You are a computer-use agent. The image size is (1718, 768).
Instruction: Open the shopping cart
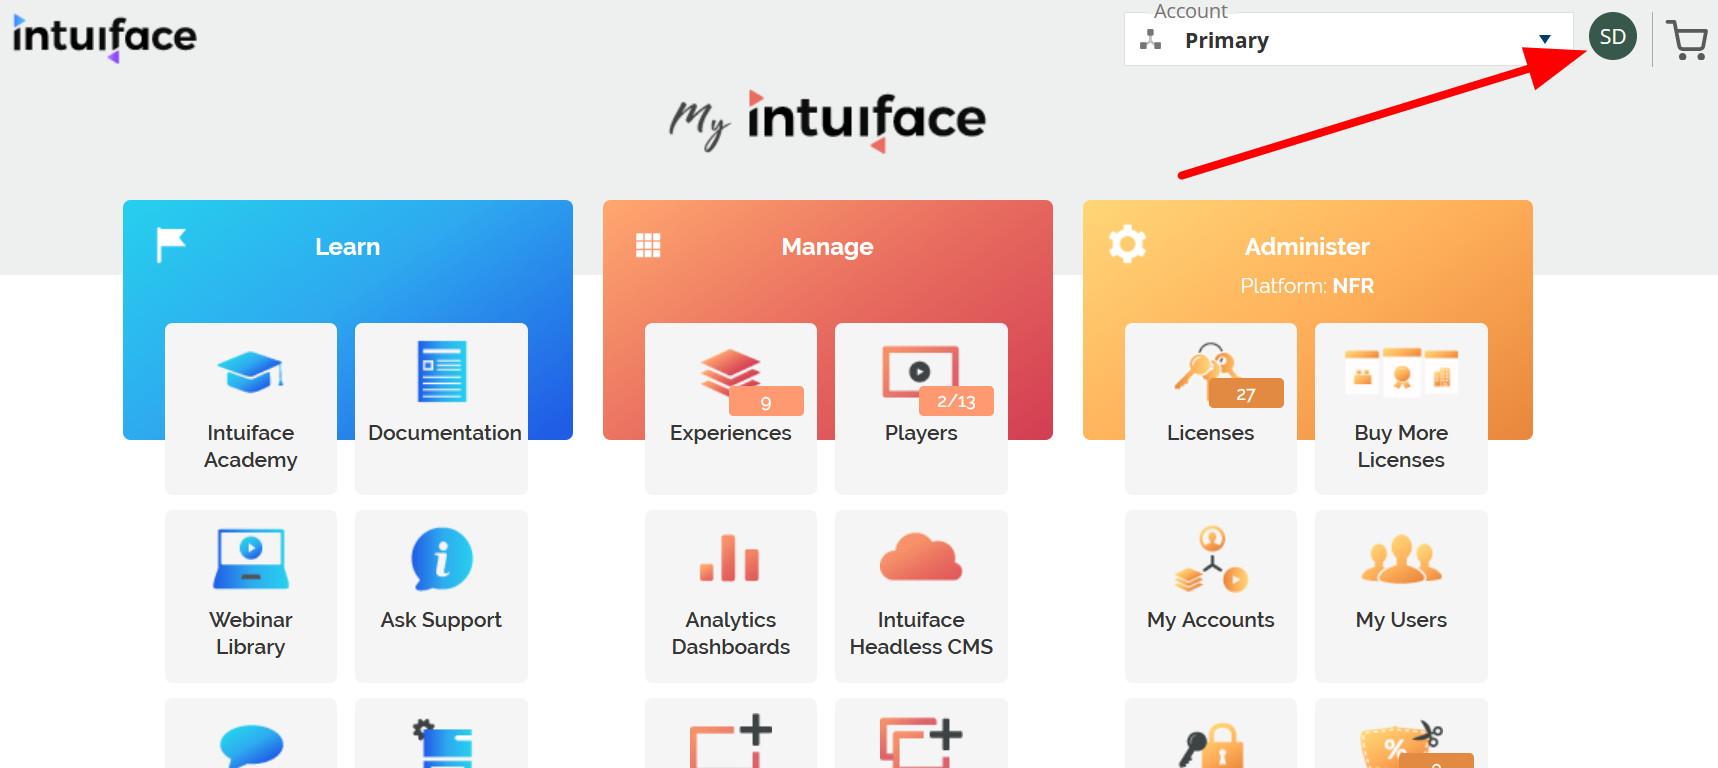click(1687, 41)
